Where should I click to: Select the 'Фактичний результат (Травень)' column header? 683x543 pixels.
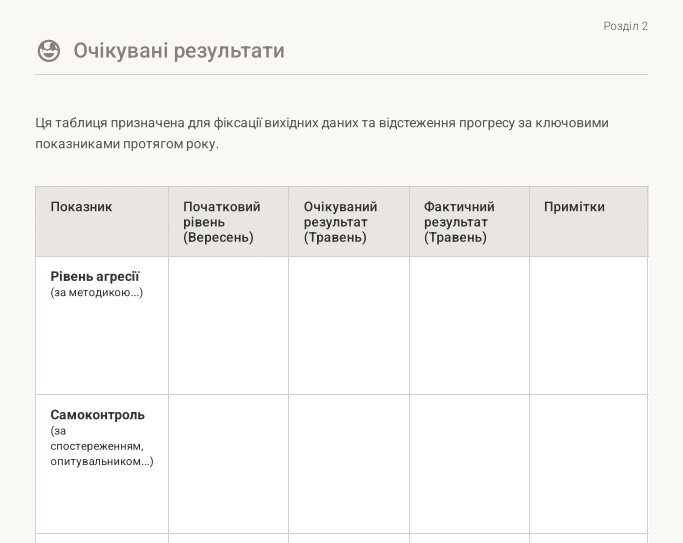click(x=470, y=222)
